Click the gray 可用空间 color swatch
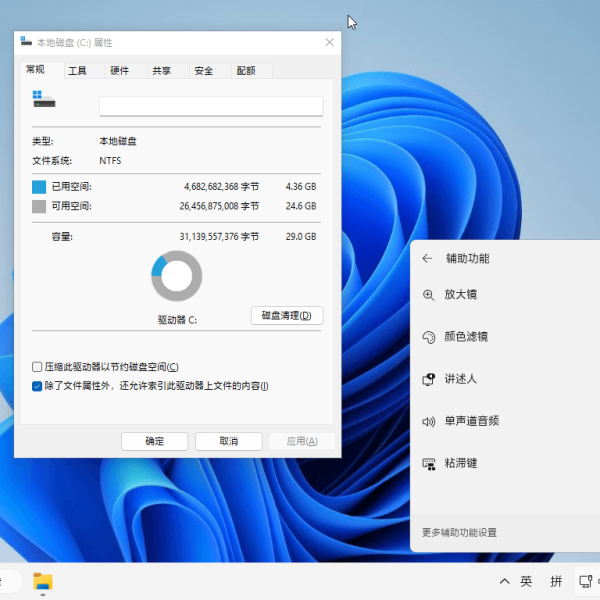This screenshot has width=600, height=600. [39, 206]
